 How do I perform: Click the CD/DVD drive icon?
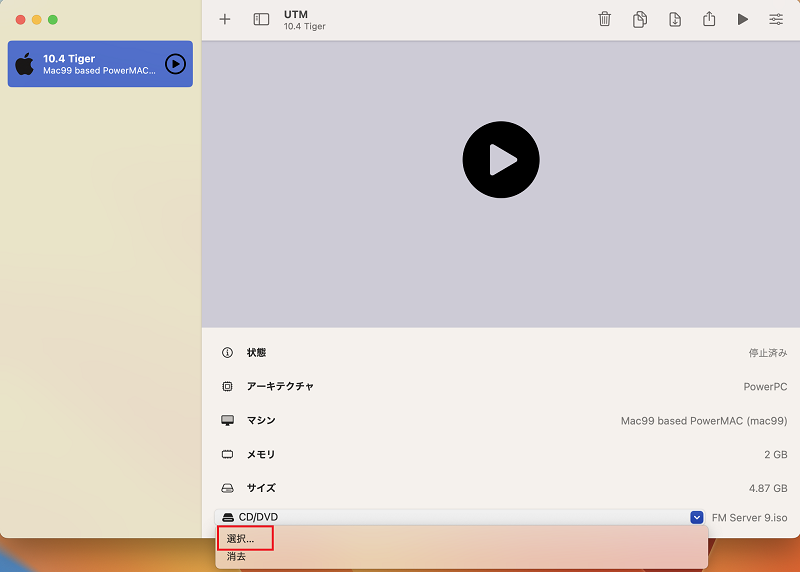click(x=228, y=517)
